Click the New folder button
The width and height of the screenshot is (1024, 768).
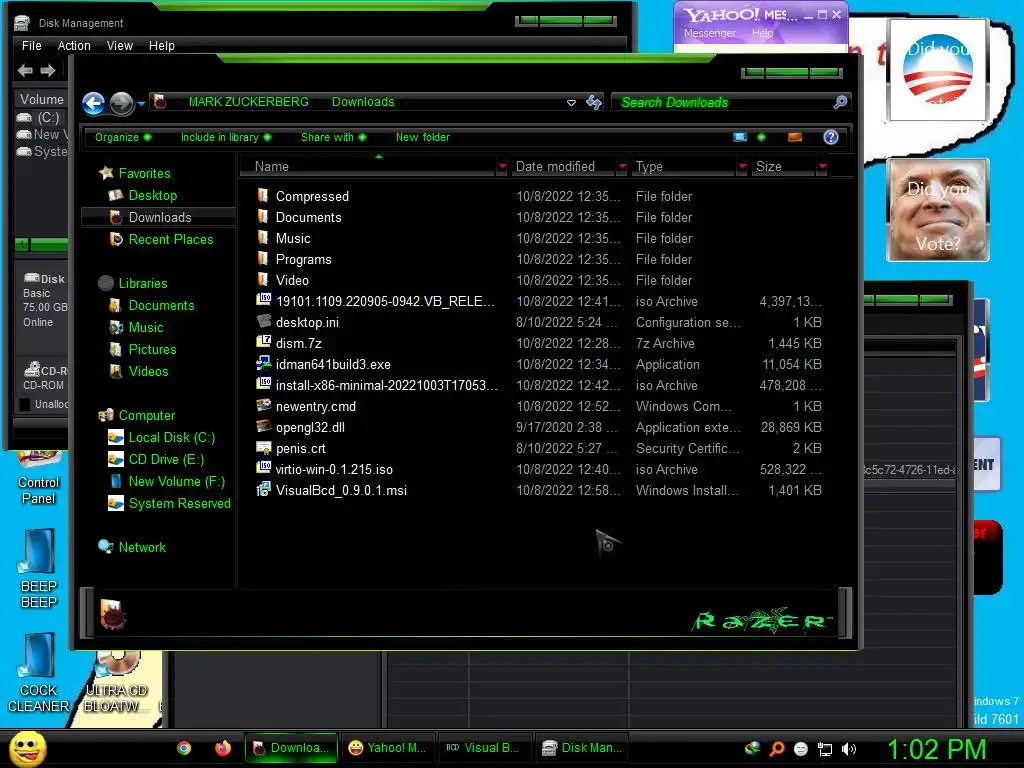click(423, 137)
